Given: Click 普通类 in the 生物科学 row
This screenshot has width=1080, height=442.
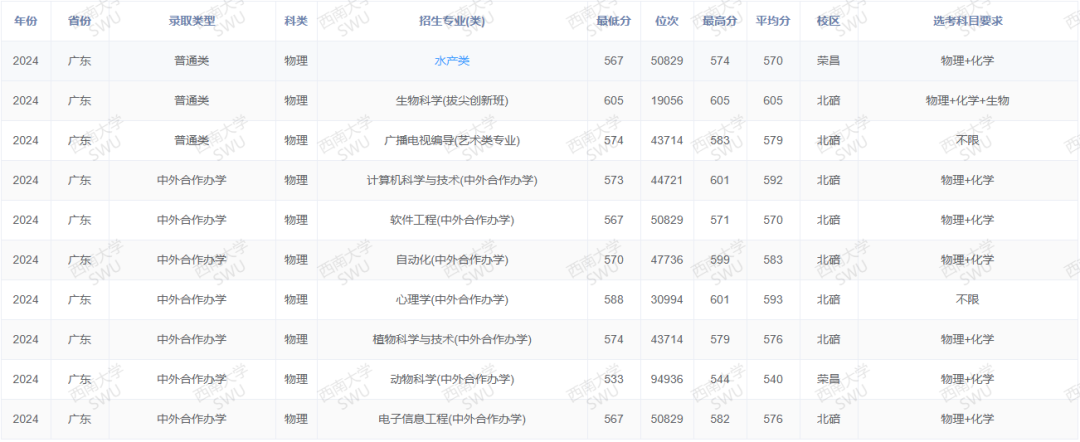Looking at the screenshot, I should click(x=191, y=101).
